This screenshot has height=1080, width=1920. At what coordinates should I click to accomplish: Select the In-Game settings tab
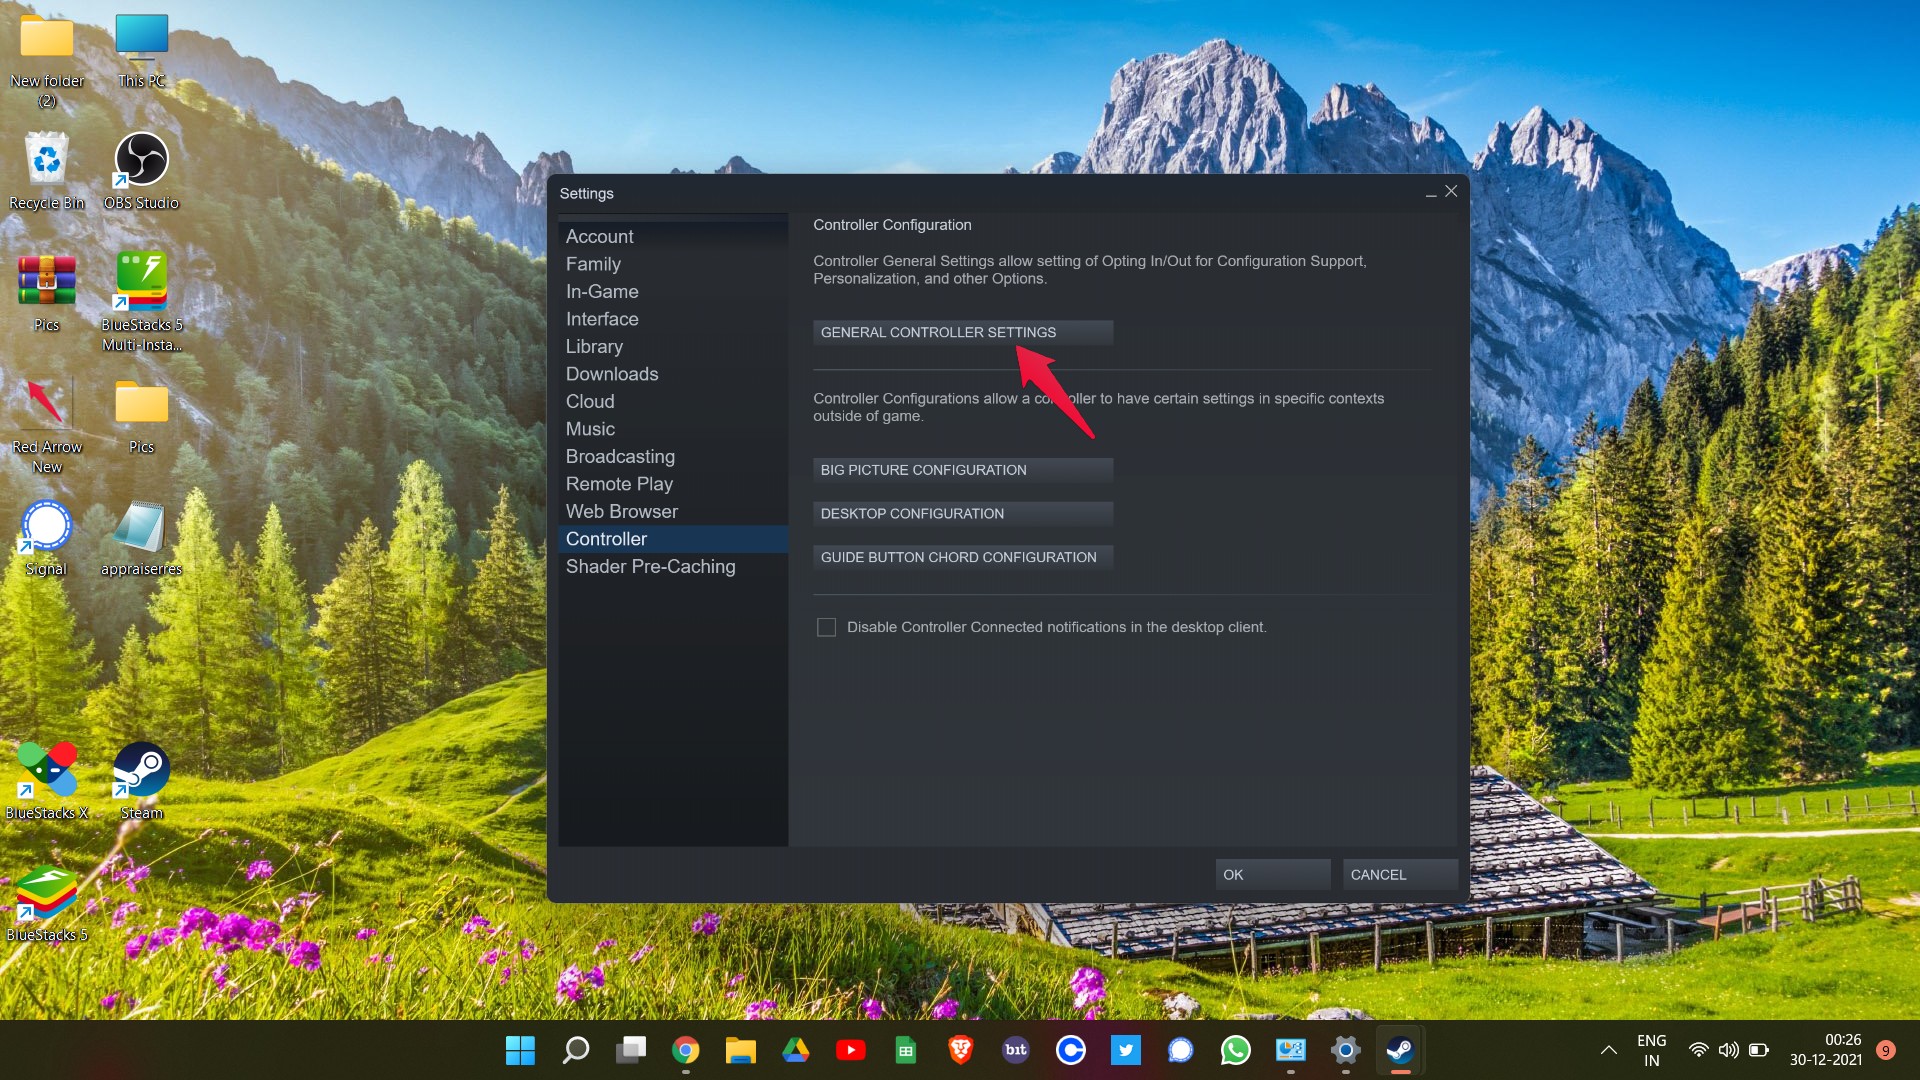603,290
